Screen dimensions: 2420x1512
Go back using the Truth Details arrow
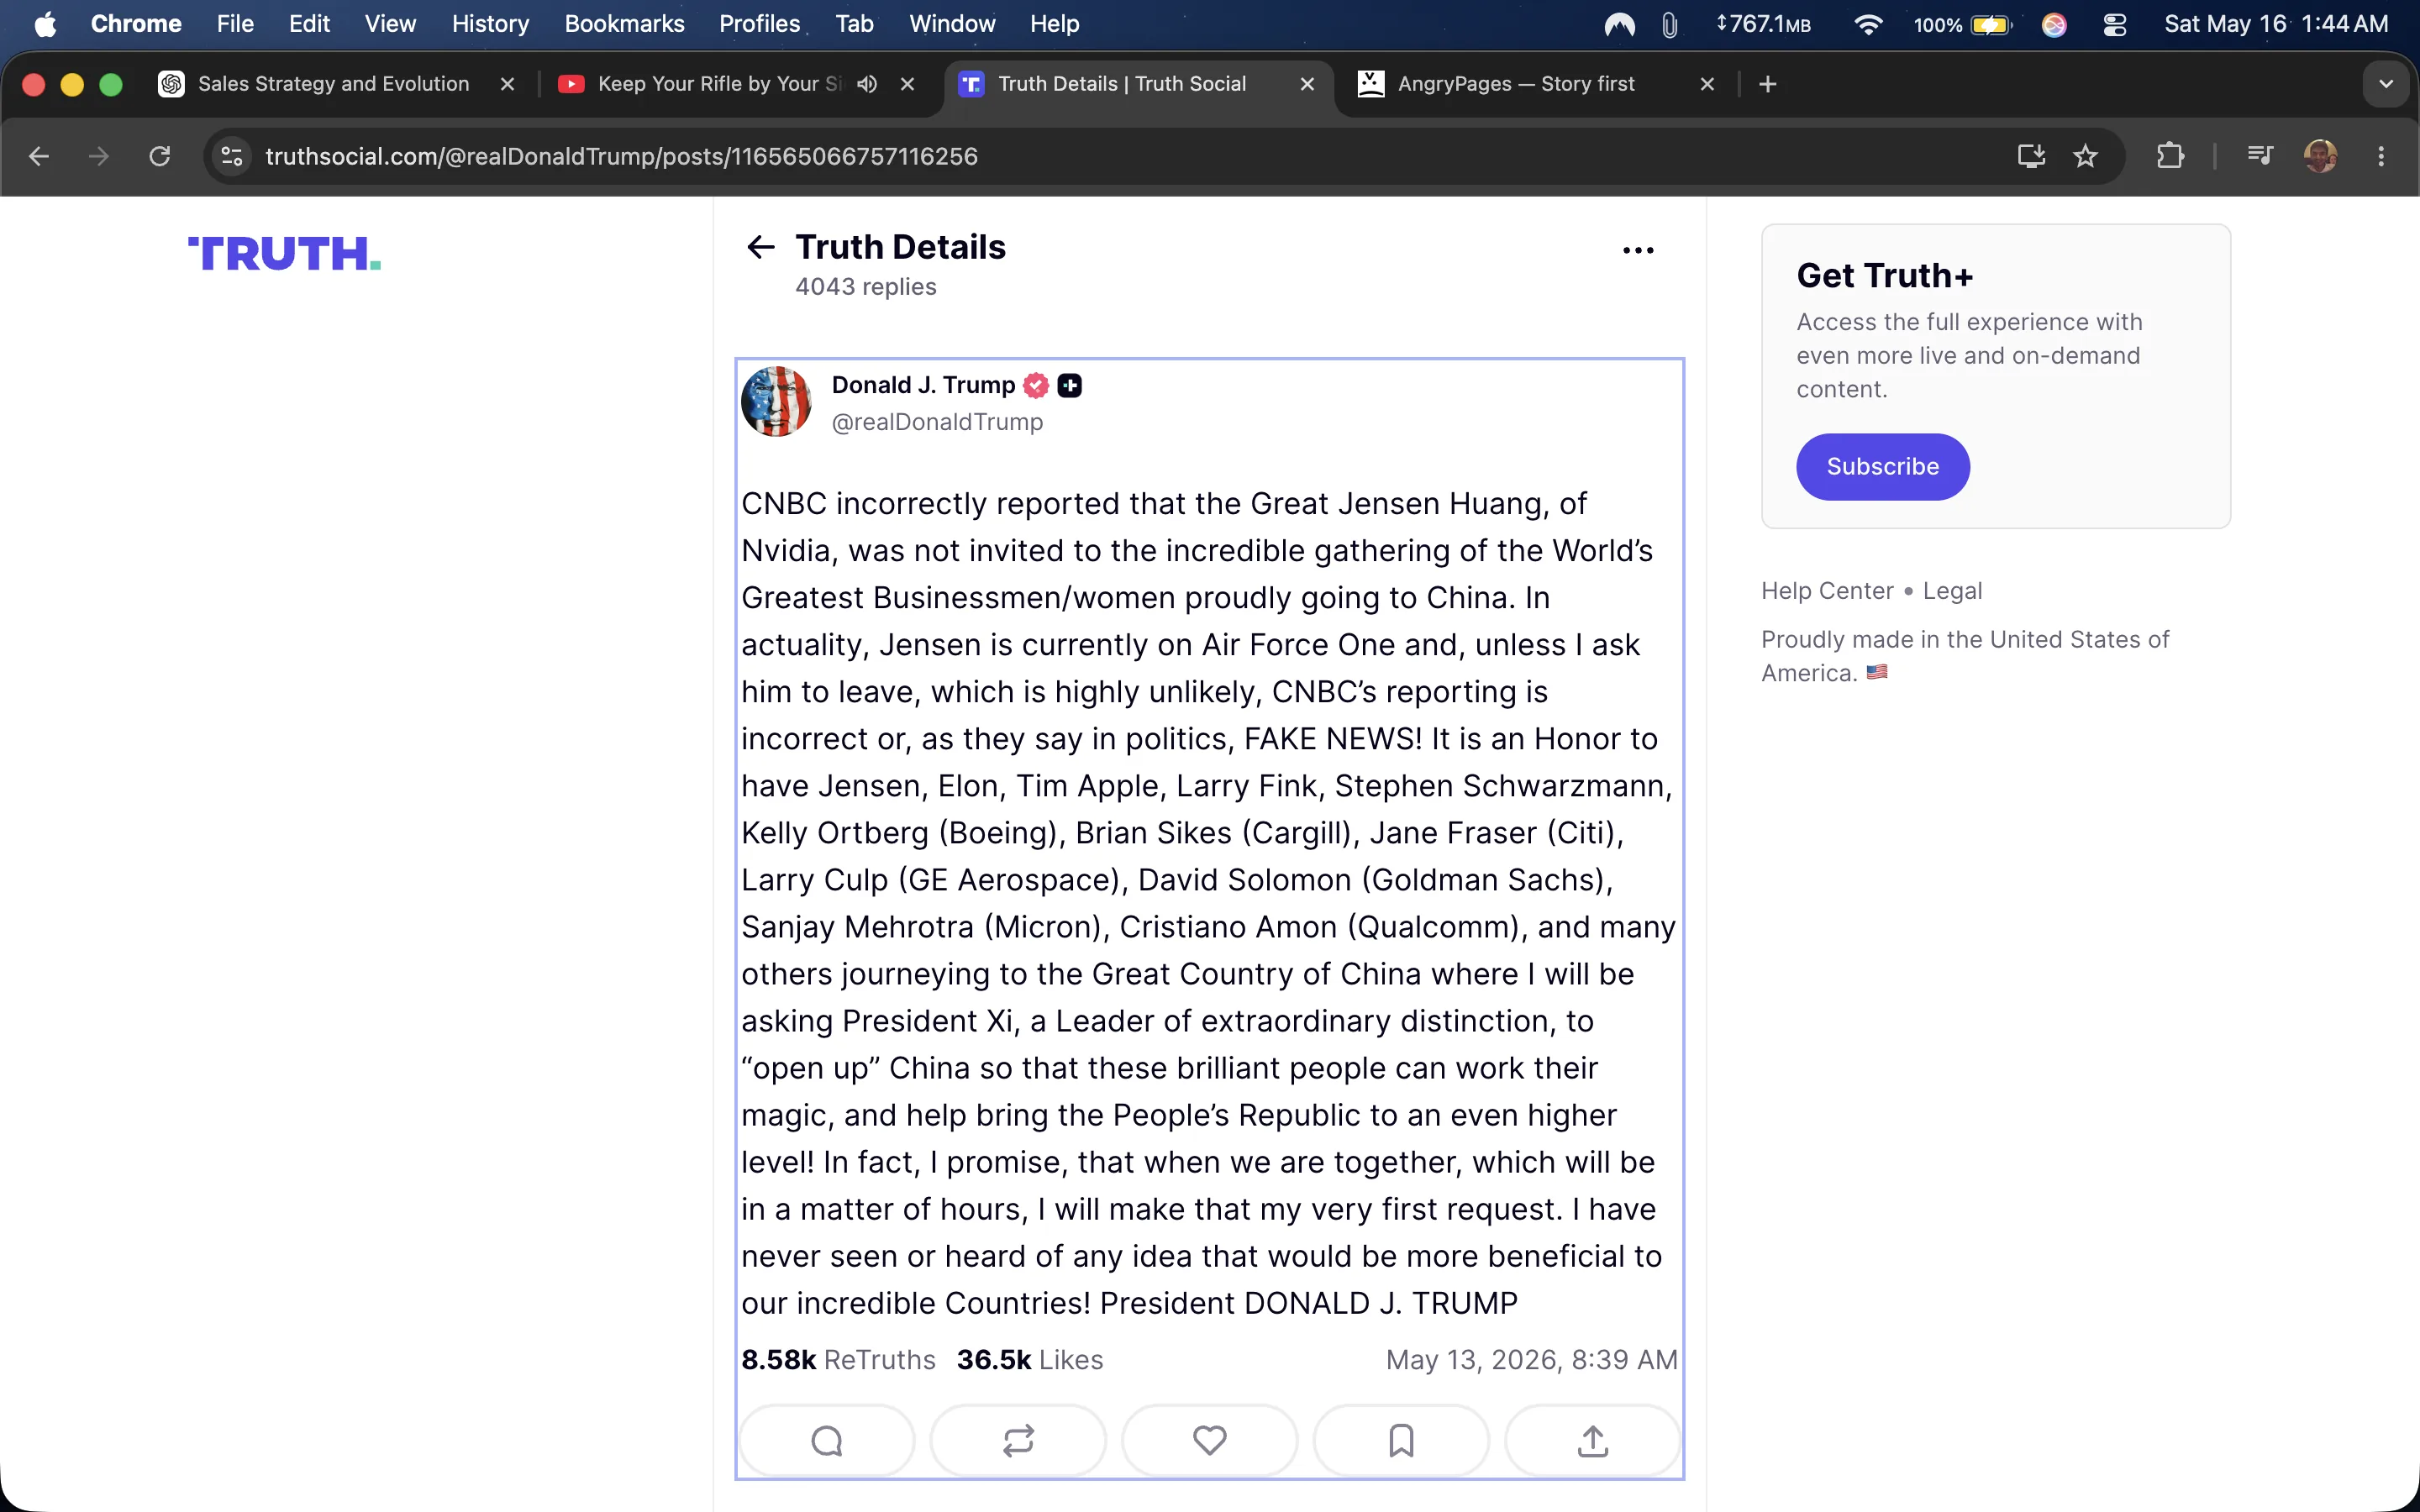[x=761, y=247]
